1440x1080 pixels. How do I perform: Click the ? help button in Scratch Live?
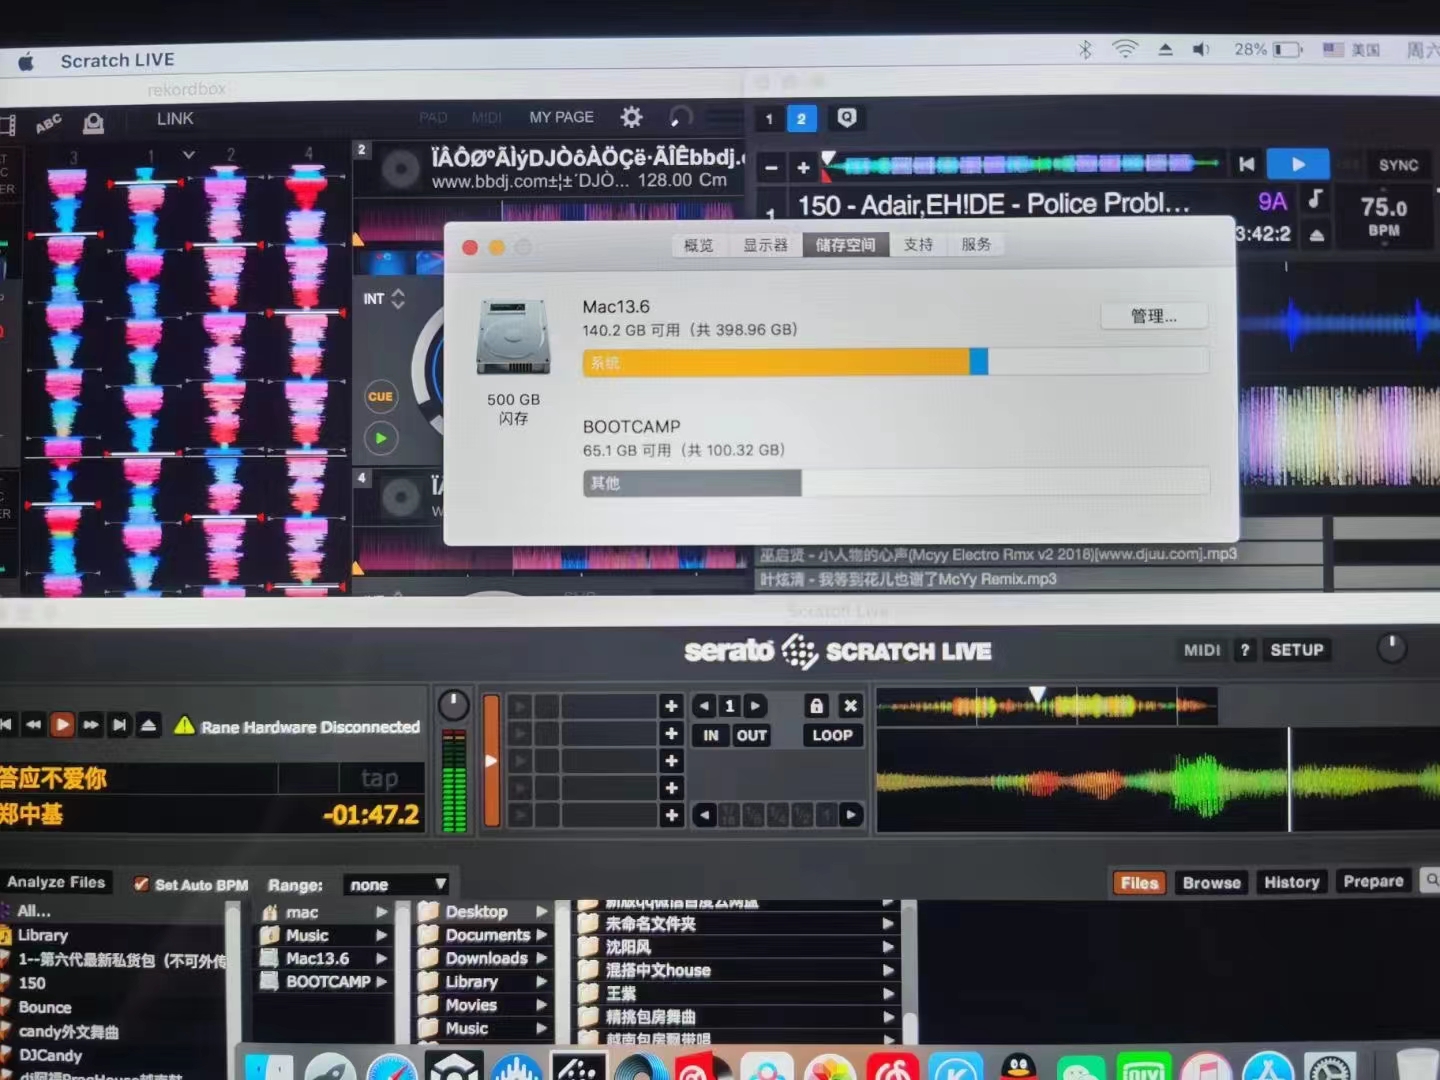coord(1245,650)
